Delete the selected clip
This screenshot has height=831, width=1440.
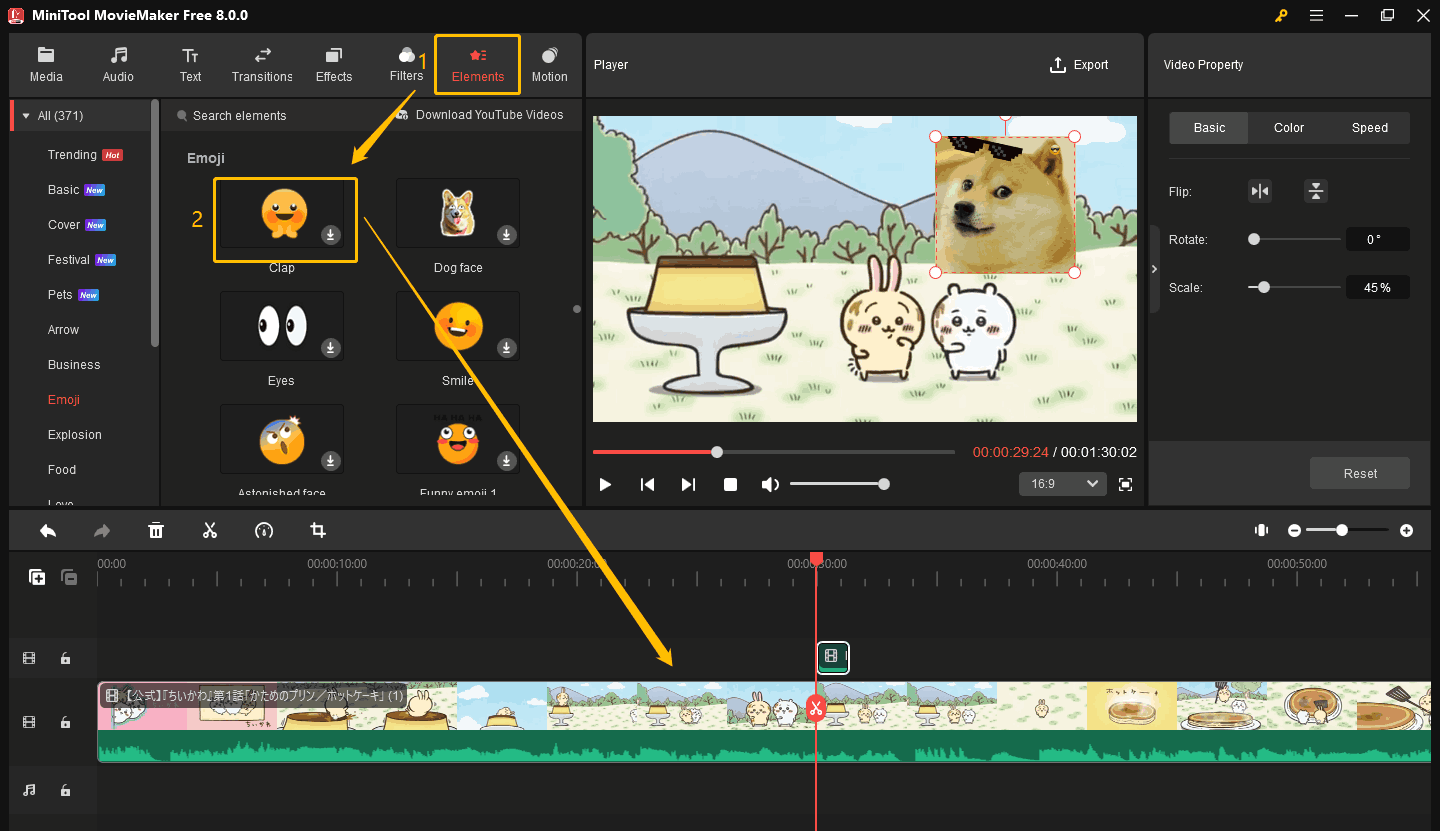156,530
